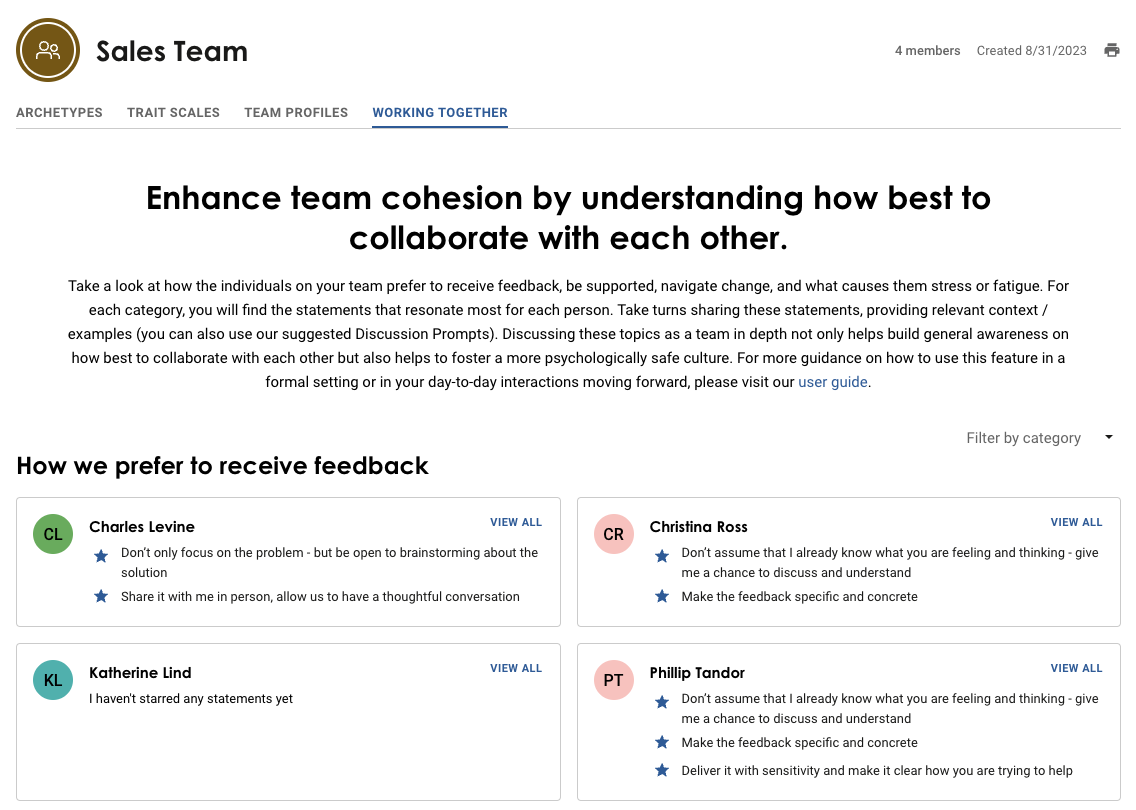
Task: Open the Team Profiles tab
Action: click(296, 113)
